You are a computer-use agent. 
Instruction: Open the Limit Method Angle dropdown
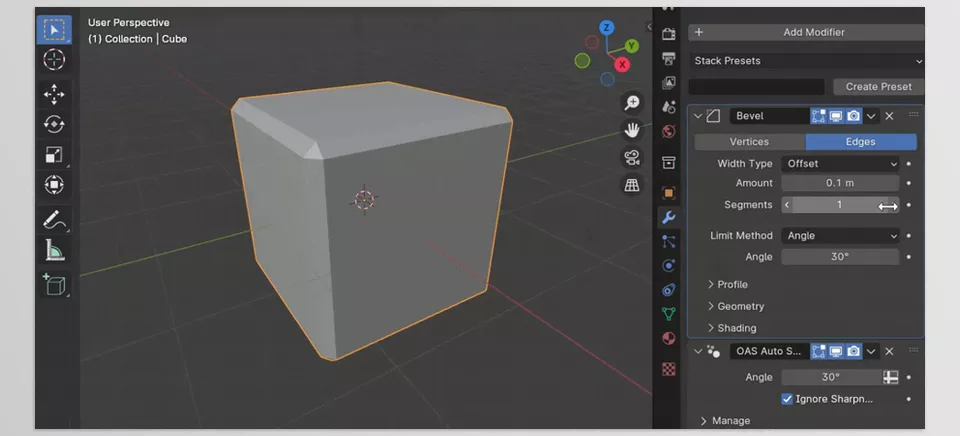coord(840,235)
